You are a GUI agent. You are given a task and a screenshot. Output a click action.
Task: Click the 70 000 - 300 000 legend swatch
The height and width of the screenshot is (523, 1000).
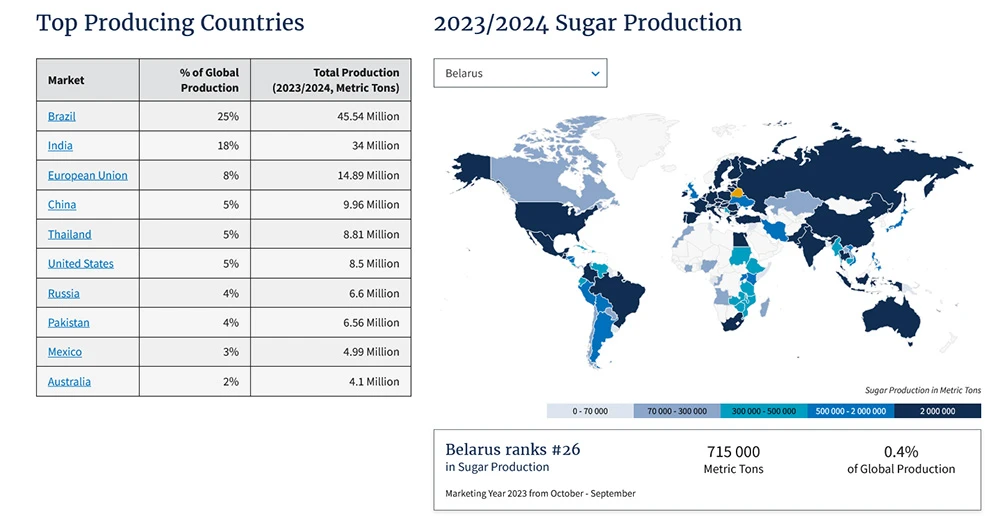[677, 411]
